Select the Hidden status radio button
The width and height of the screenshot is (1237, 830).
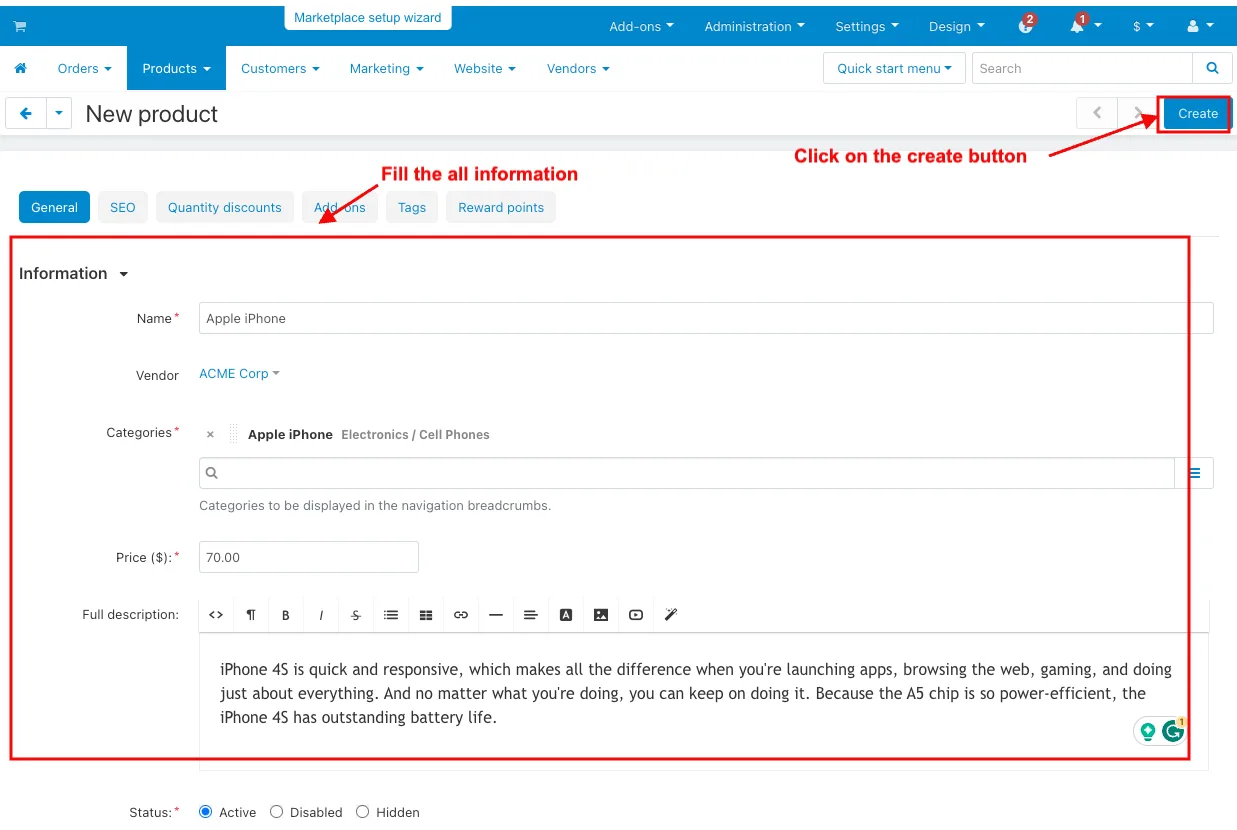coord(363,812)
